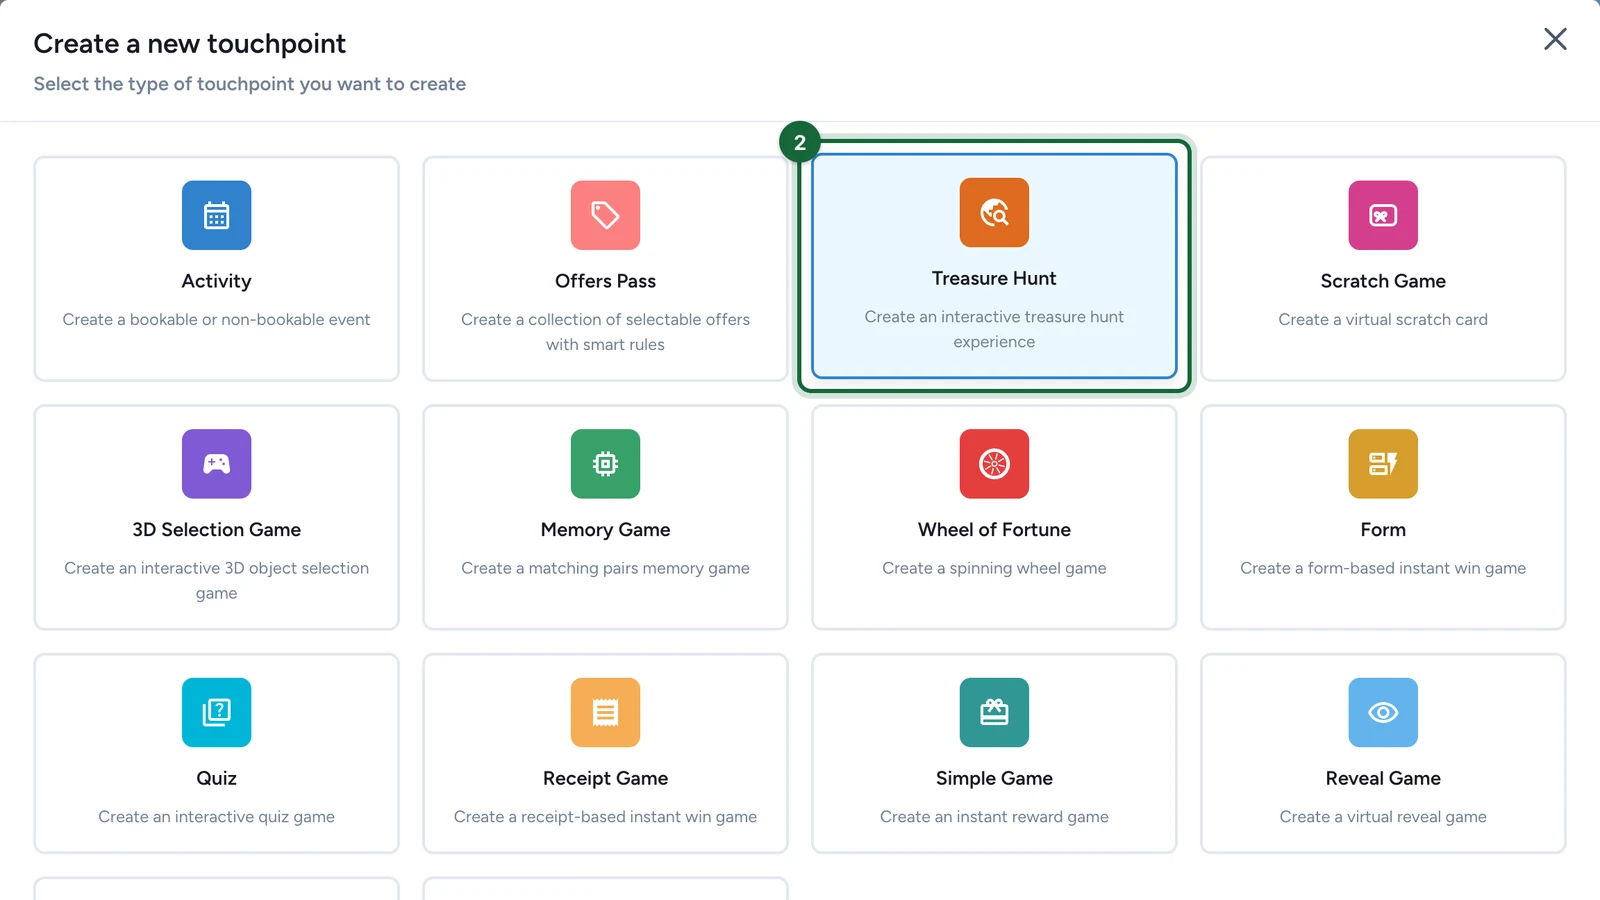1600x900 pixels.
Task: Choose the Form title
Action: pos(1383,530)
